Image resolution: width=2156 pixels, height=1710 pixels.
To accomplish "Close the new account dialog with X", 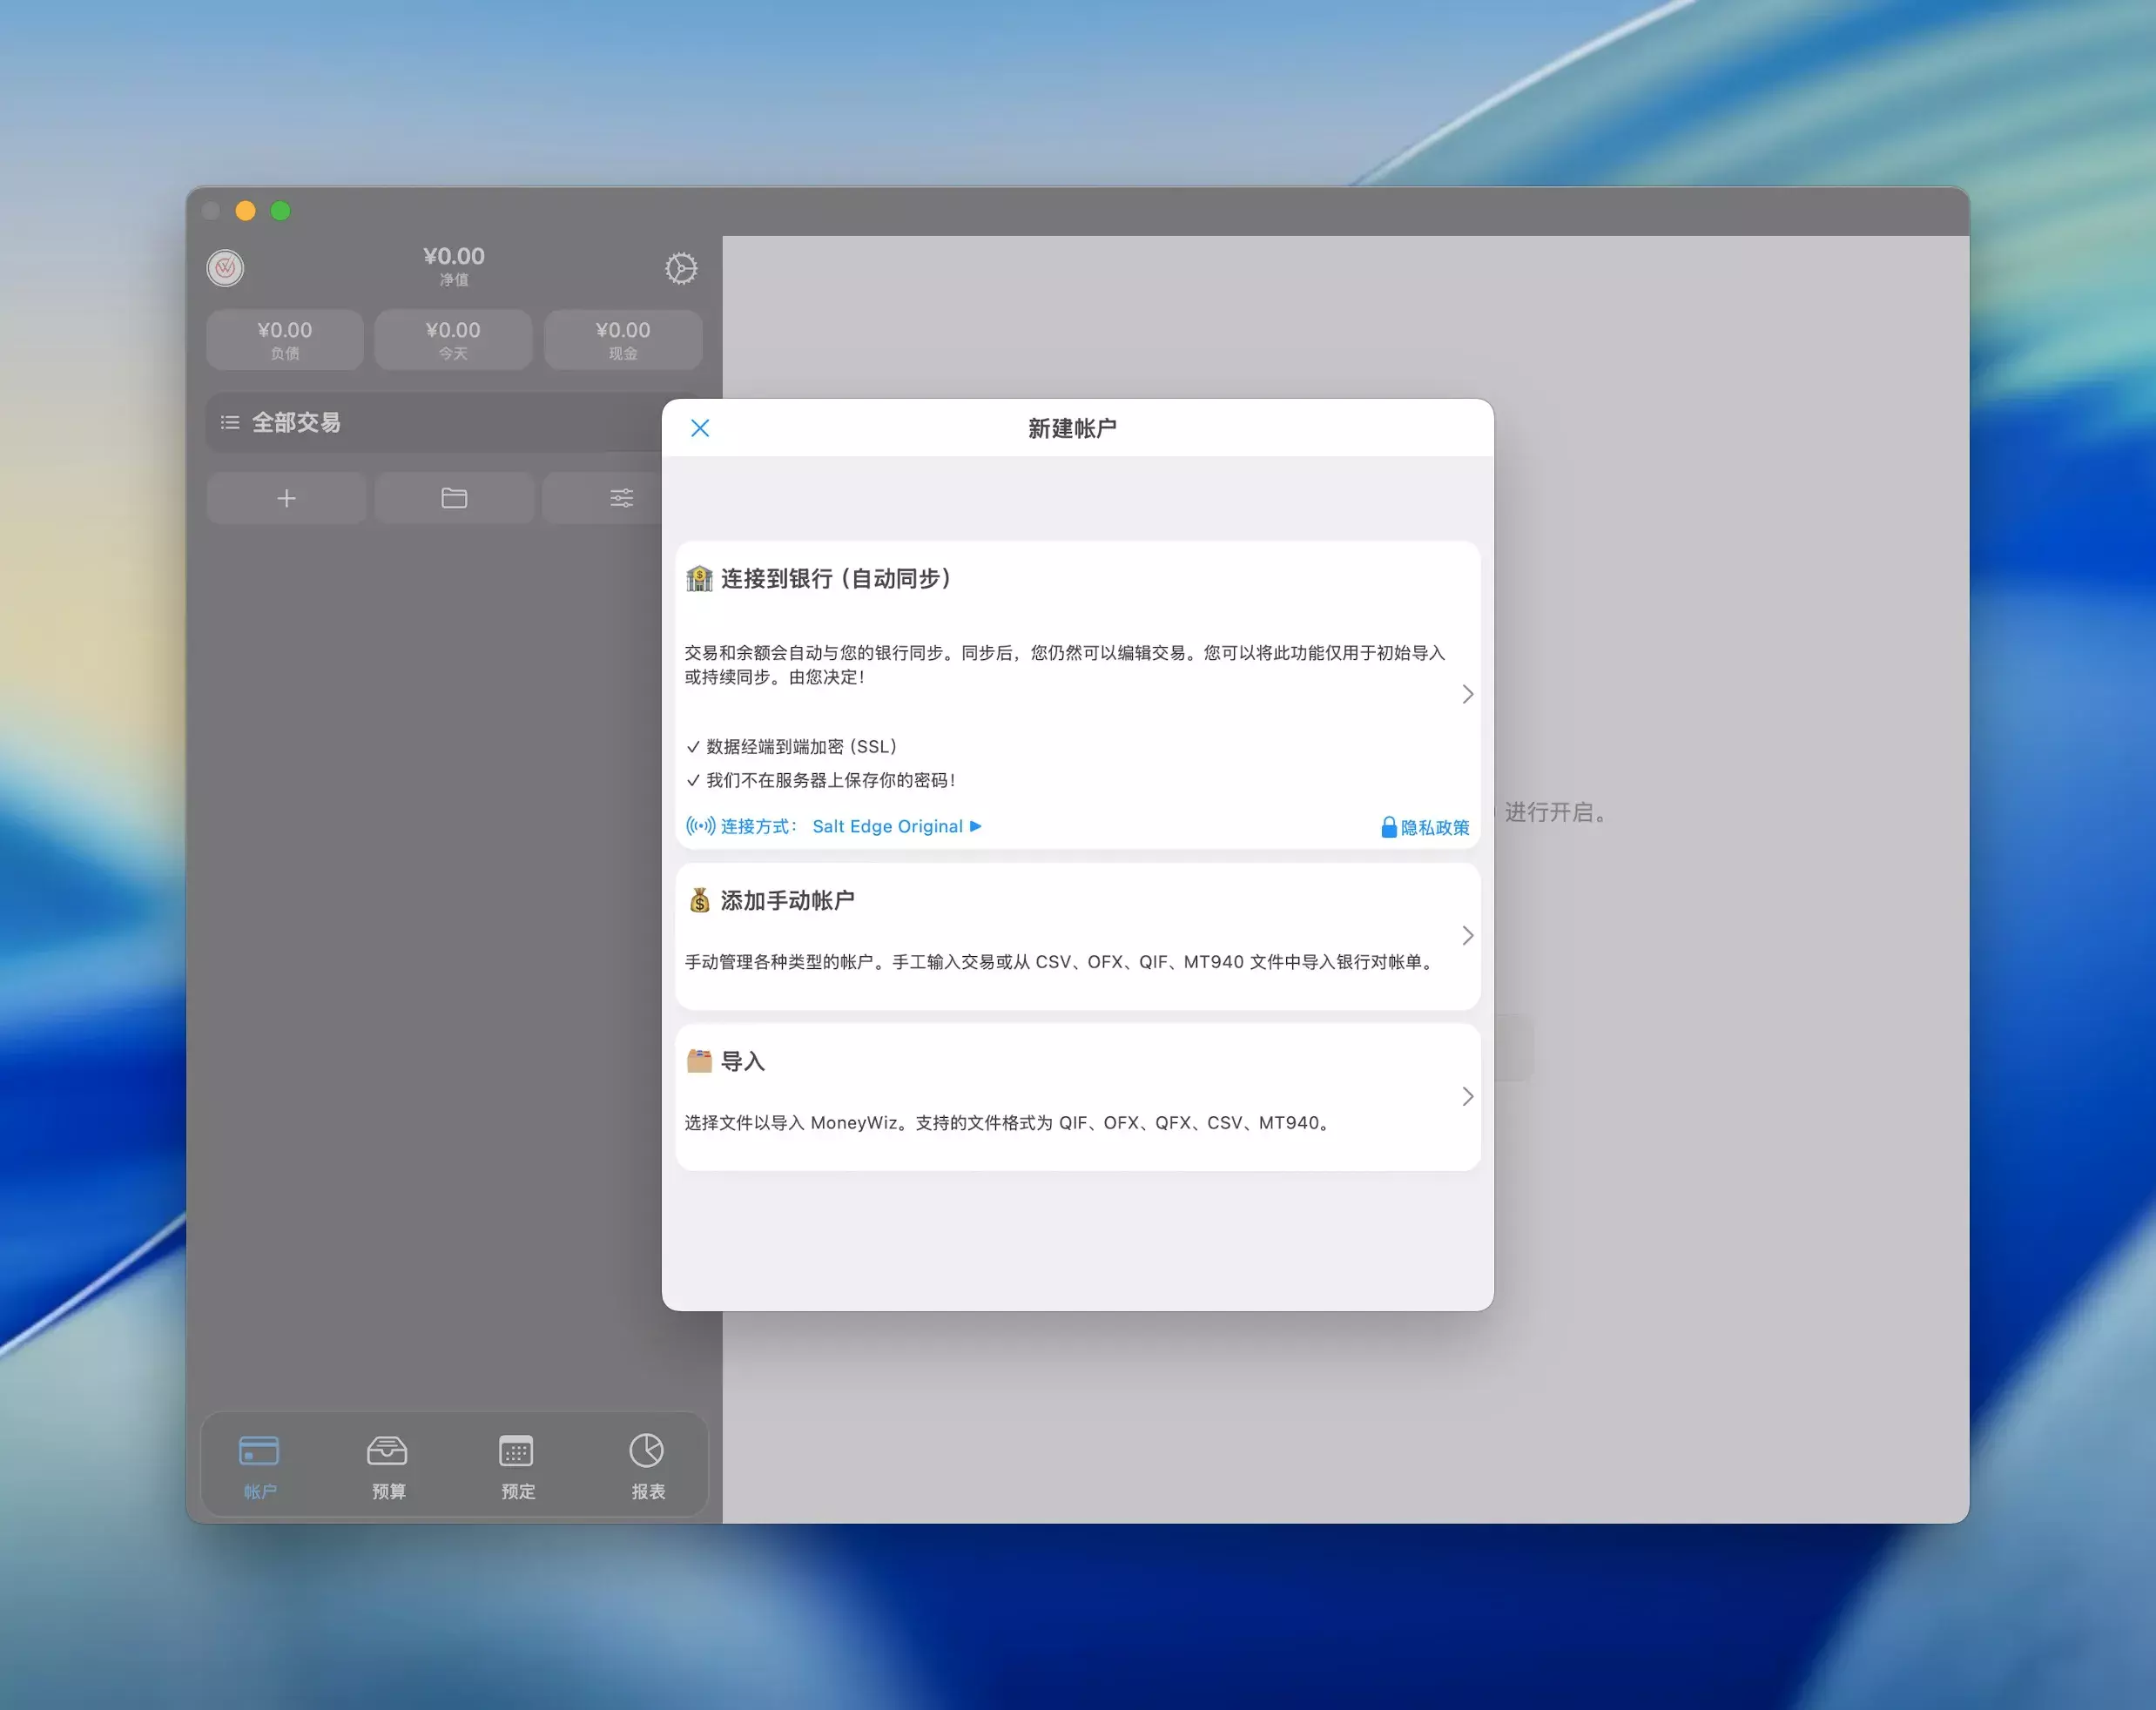I will [x=700, y=428].
